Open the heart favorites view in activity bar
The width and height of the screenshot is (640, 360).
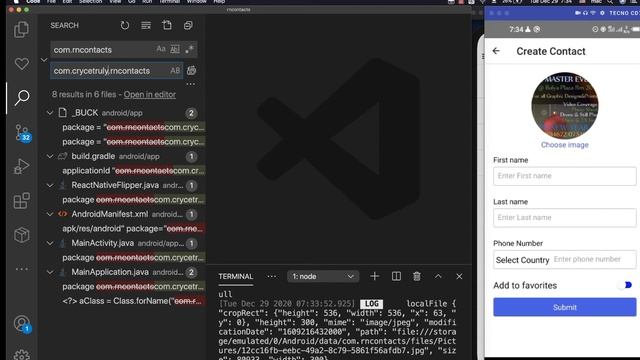(x=22, y=64)
